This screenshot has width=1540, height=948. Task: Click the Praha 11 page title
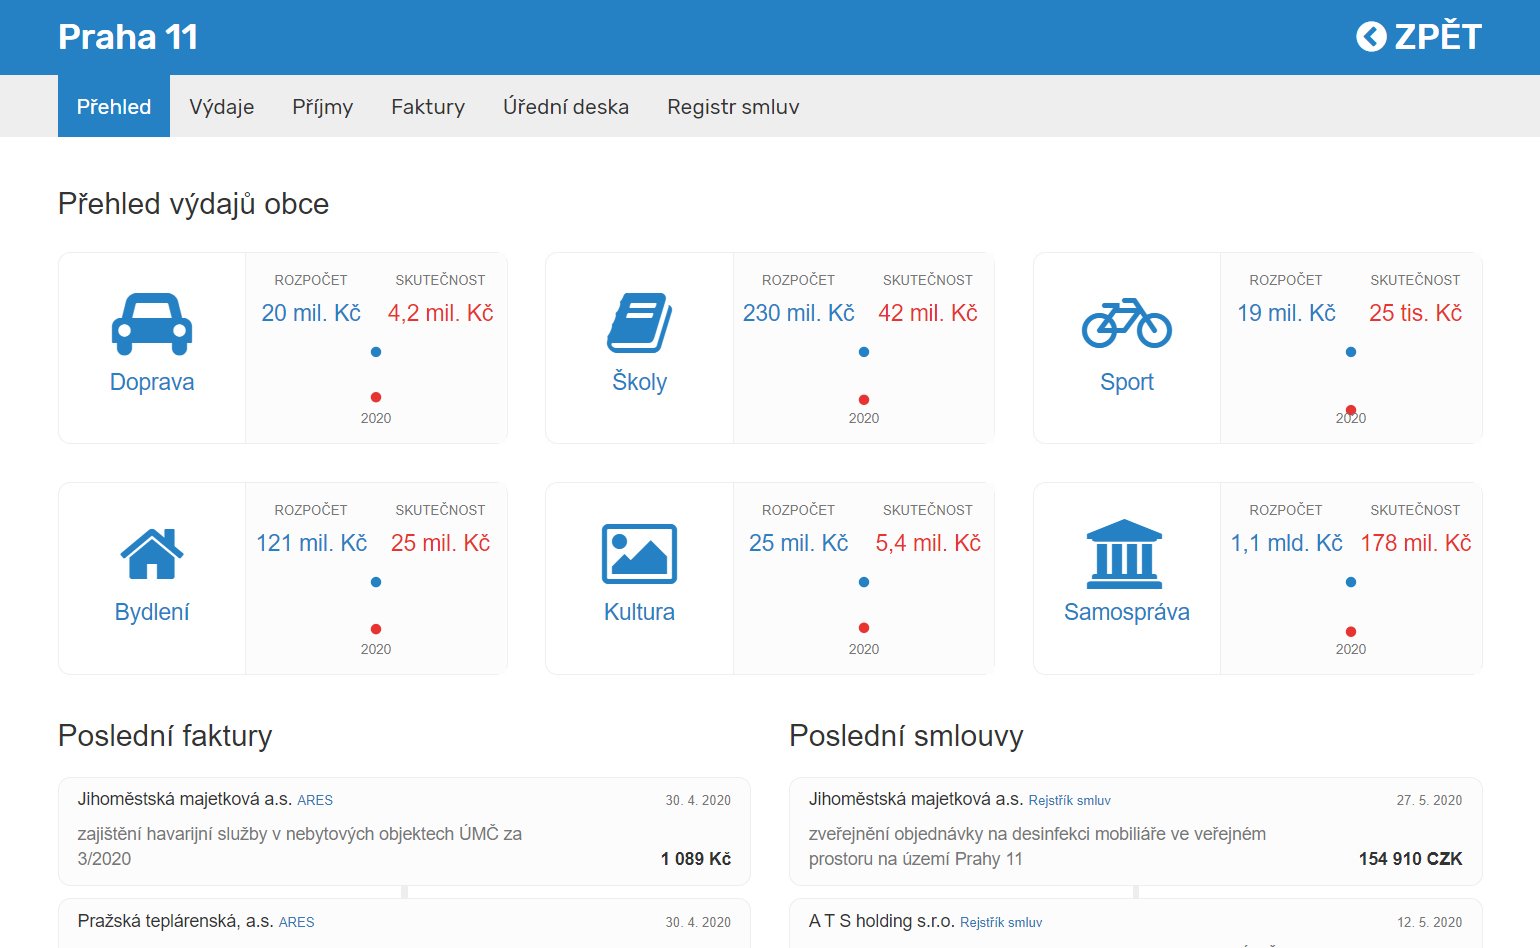point(128,37)
